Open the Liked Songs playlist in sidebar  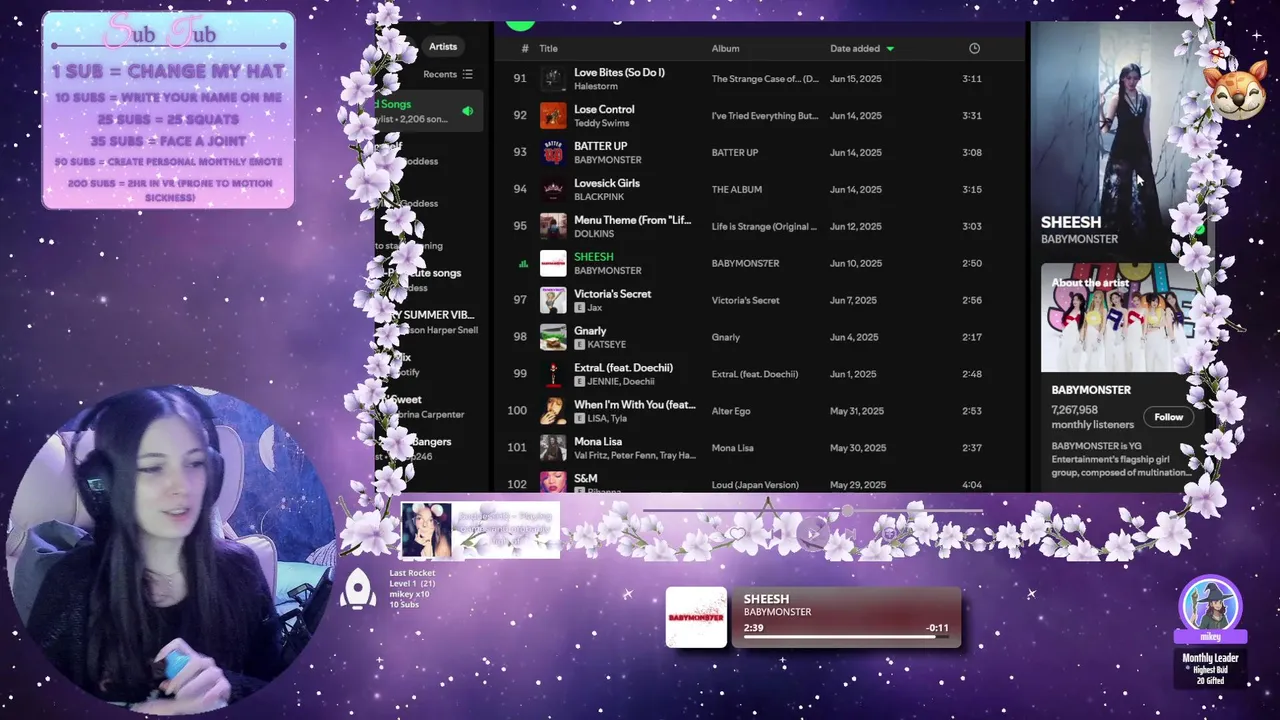pyautogui.click(x=428, y=111)
